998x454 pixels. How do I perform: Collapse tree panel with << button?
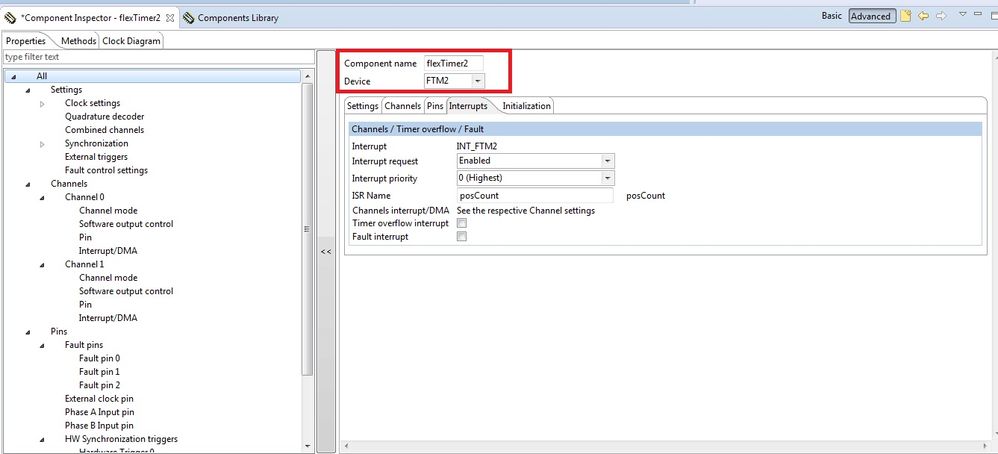(326, 252)
